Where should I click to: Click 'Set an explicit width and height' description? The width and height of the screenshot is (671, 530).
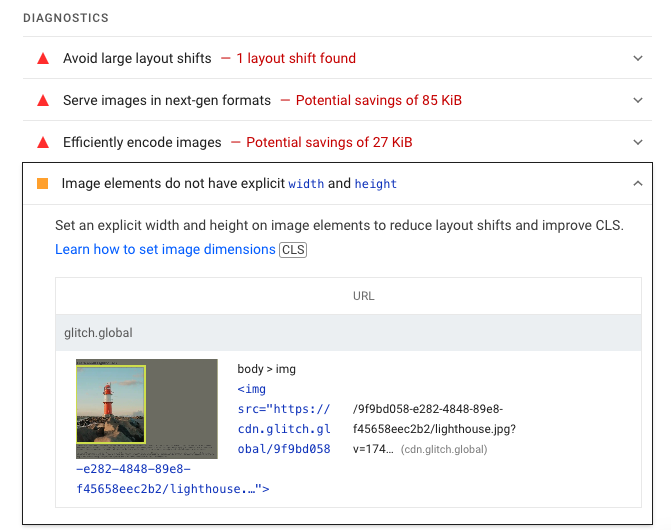click(x=339, y=225)
